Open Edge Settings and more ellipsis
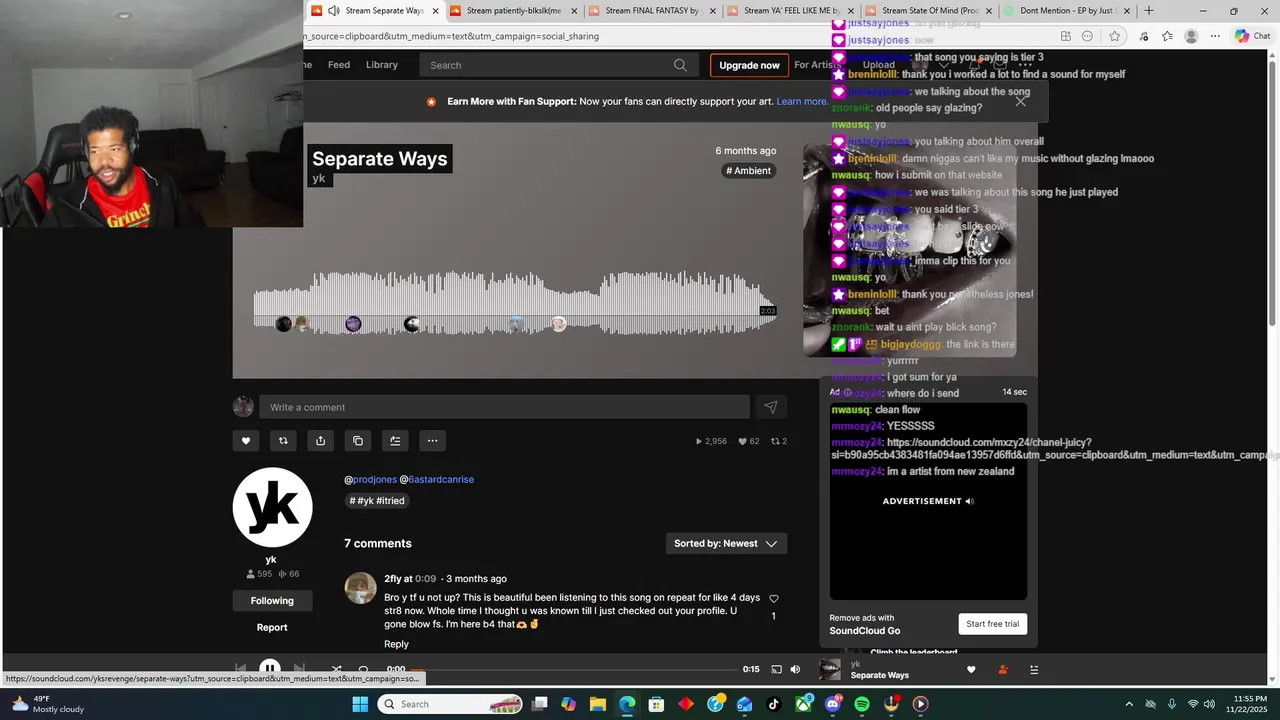The width and height of the screenshot is (1280, 720). click(x=1215, y=36)
